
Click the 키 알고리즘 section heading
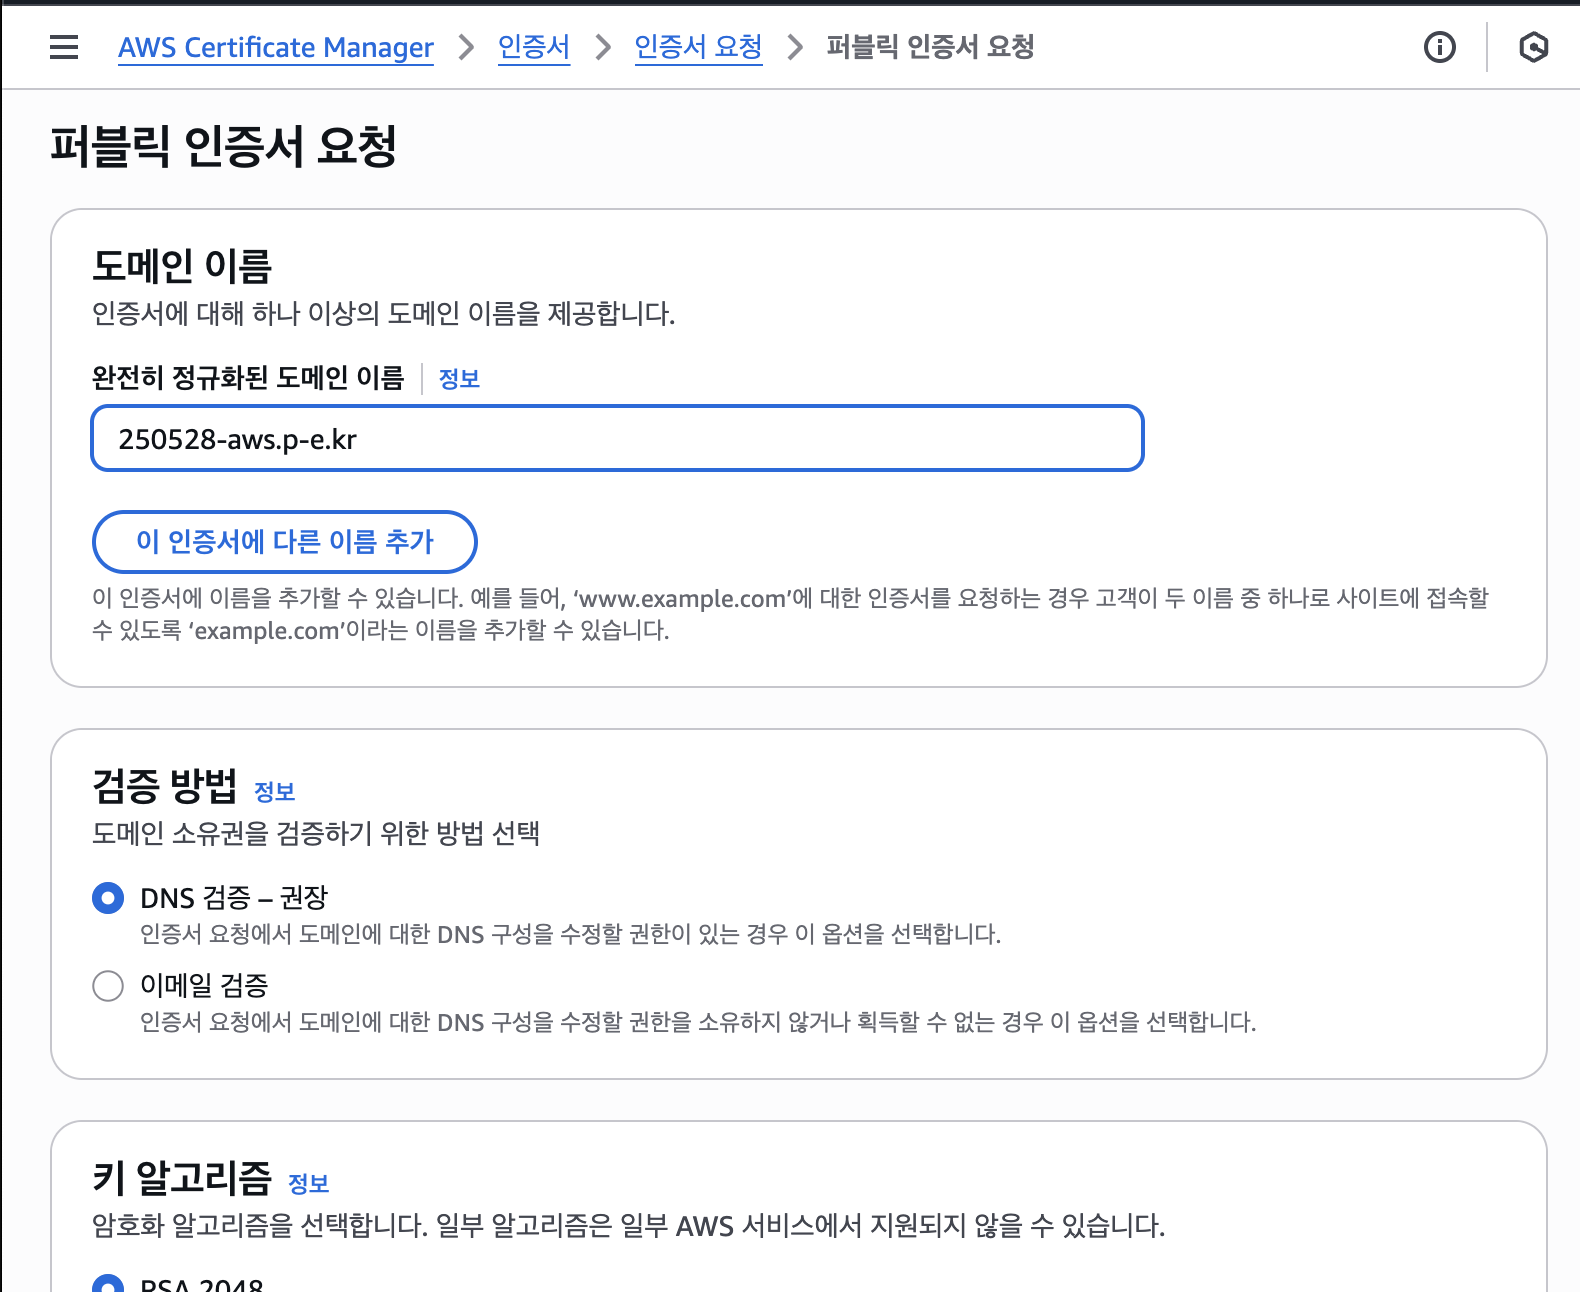click(x=182, y=1178)
